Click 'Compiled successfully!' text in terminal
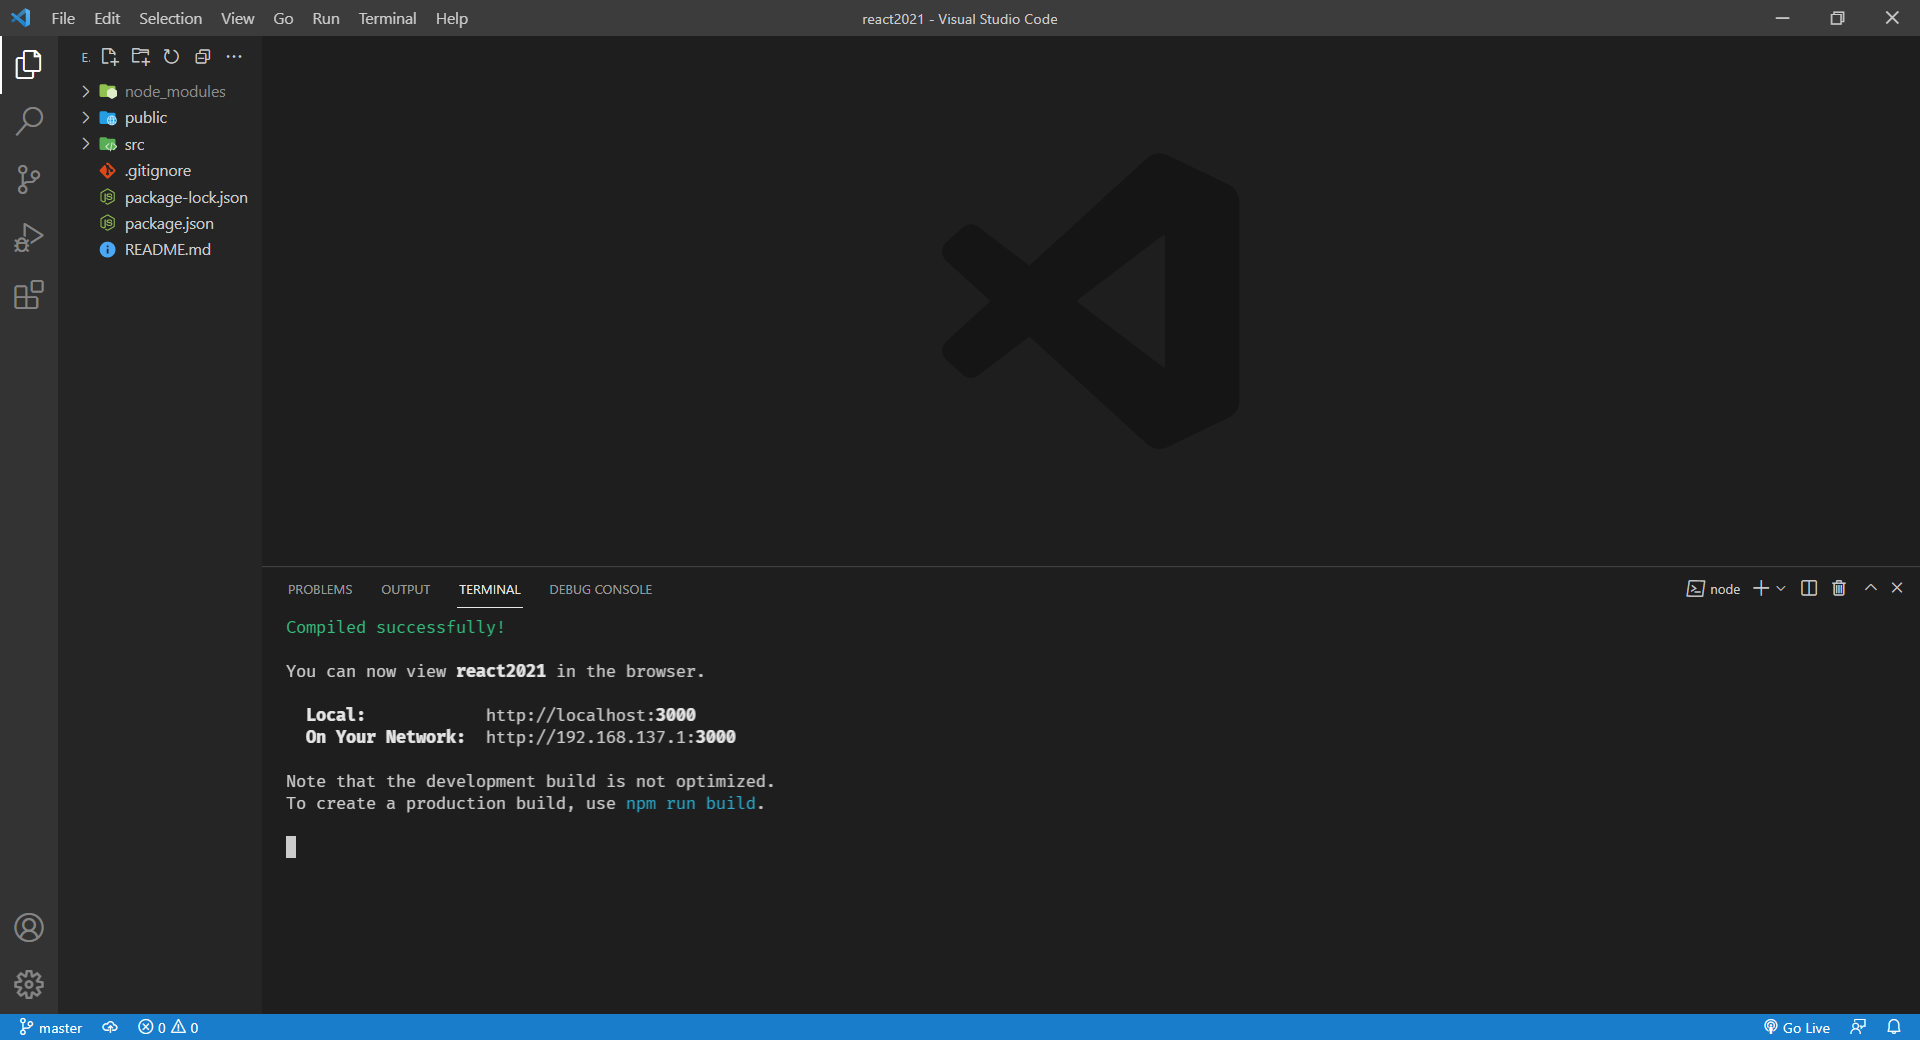This screenshot has width=1920, height=1040. coord(395,627)
